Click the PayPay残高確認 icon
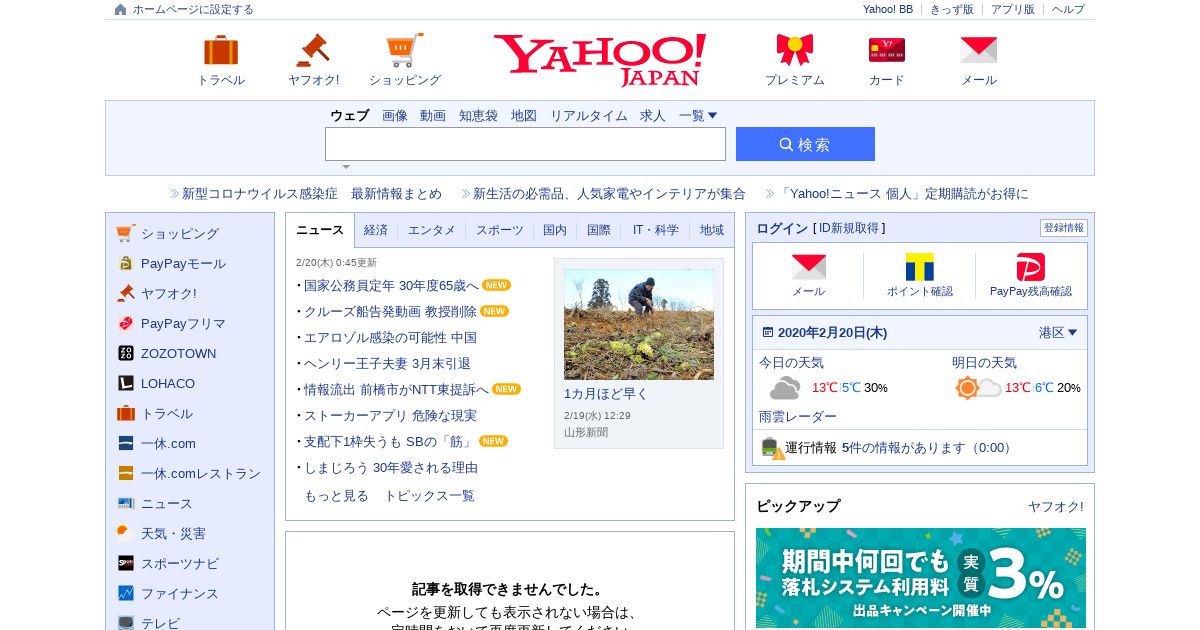The image size is (1200, 630). click(x=1031, y=267)
